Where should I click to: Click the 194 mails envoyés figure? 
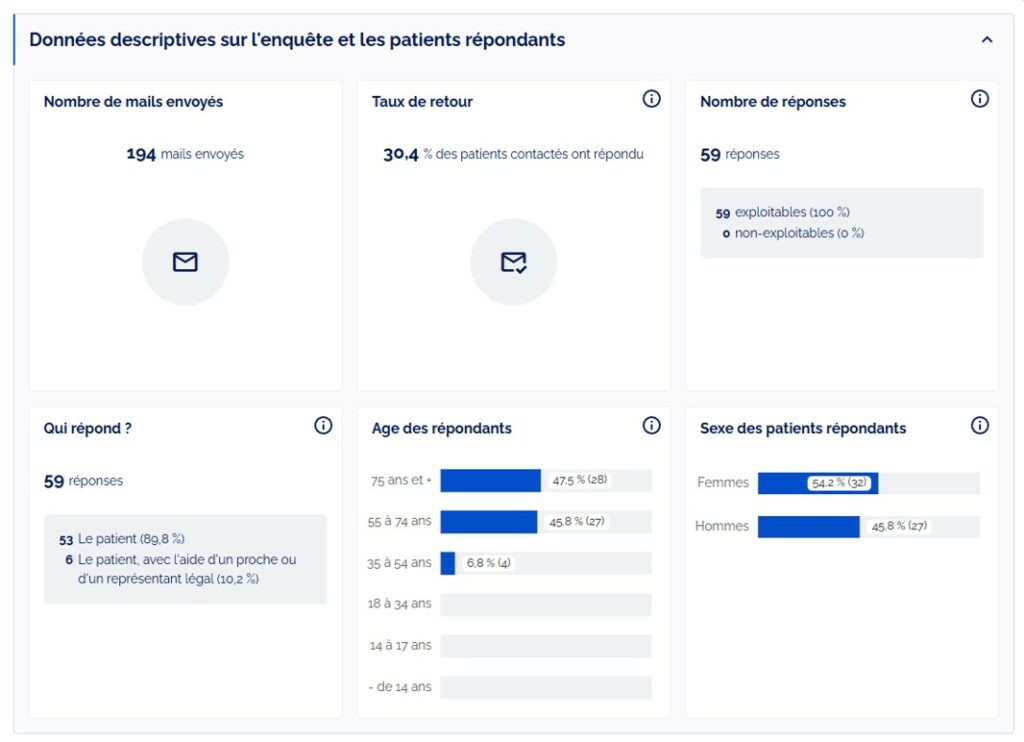(x=185, y=154)
